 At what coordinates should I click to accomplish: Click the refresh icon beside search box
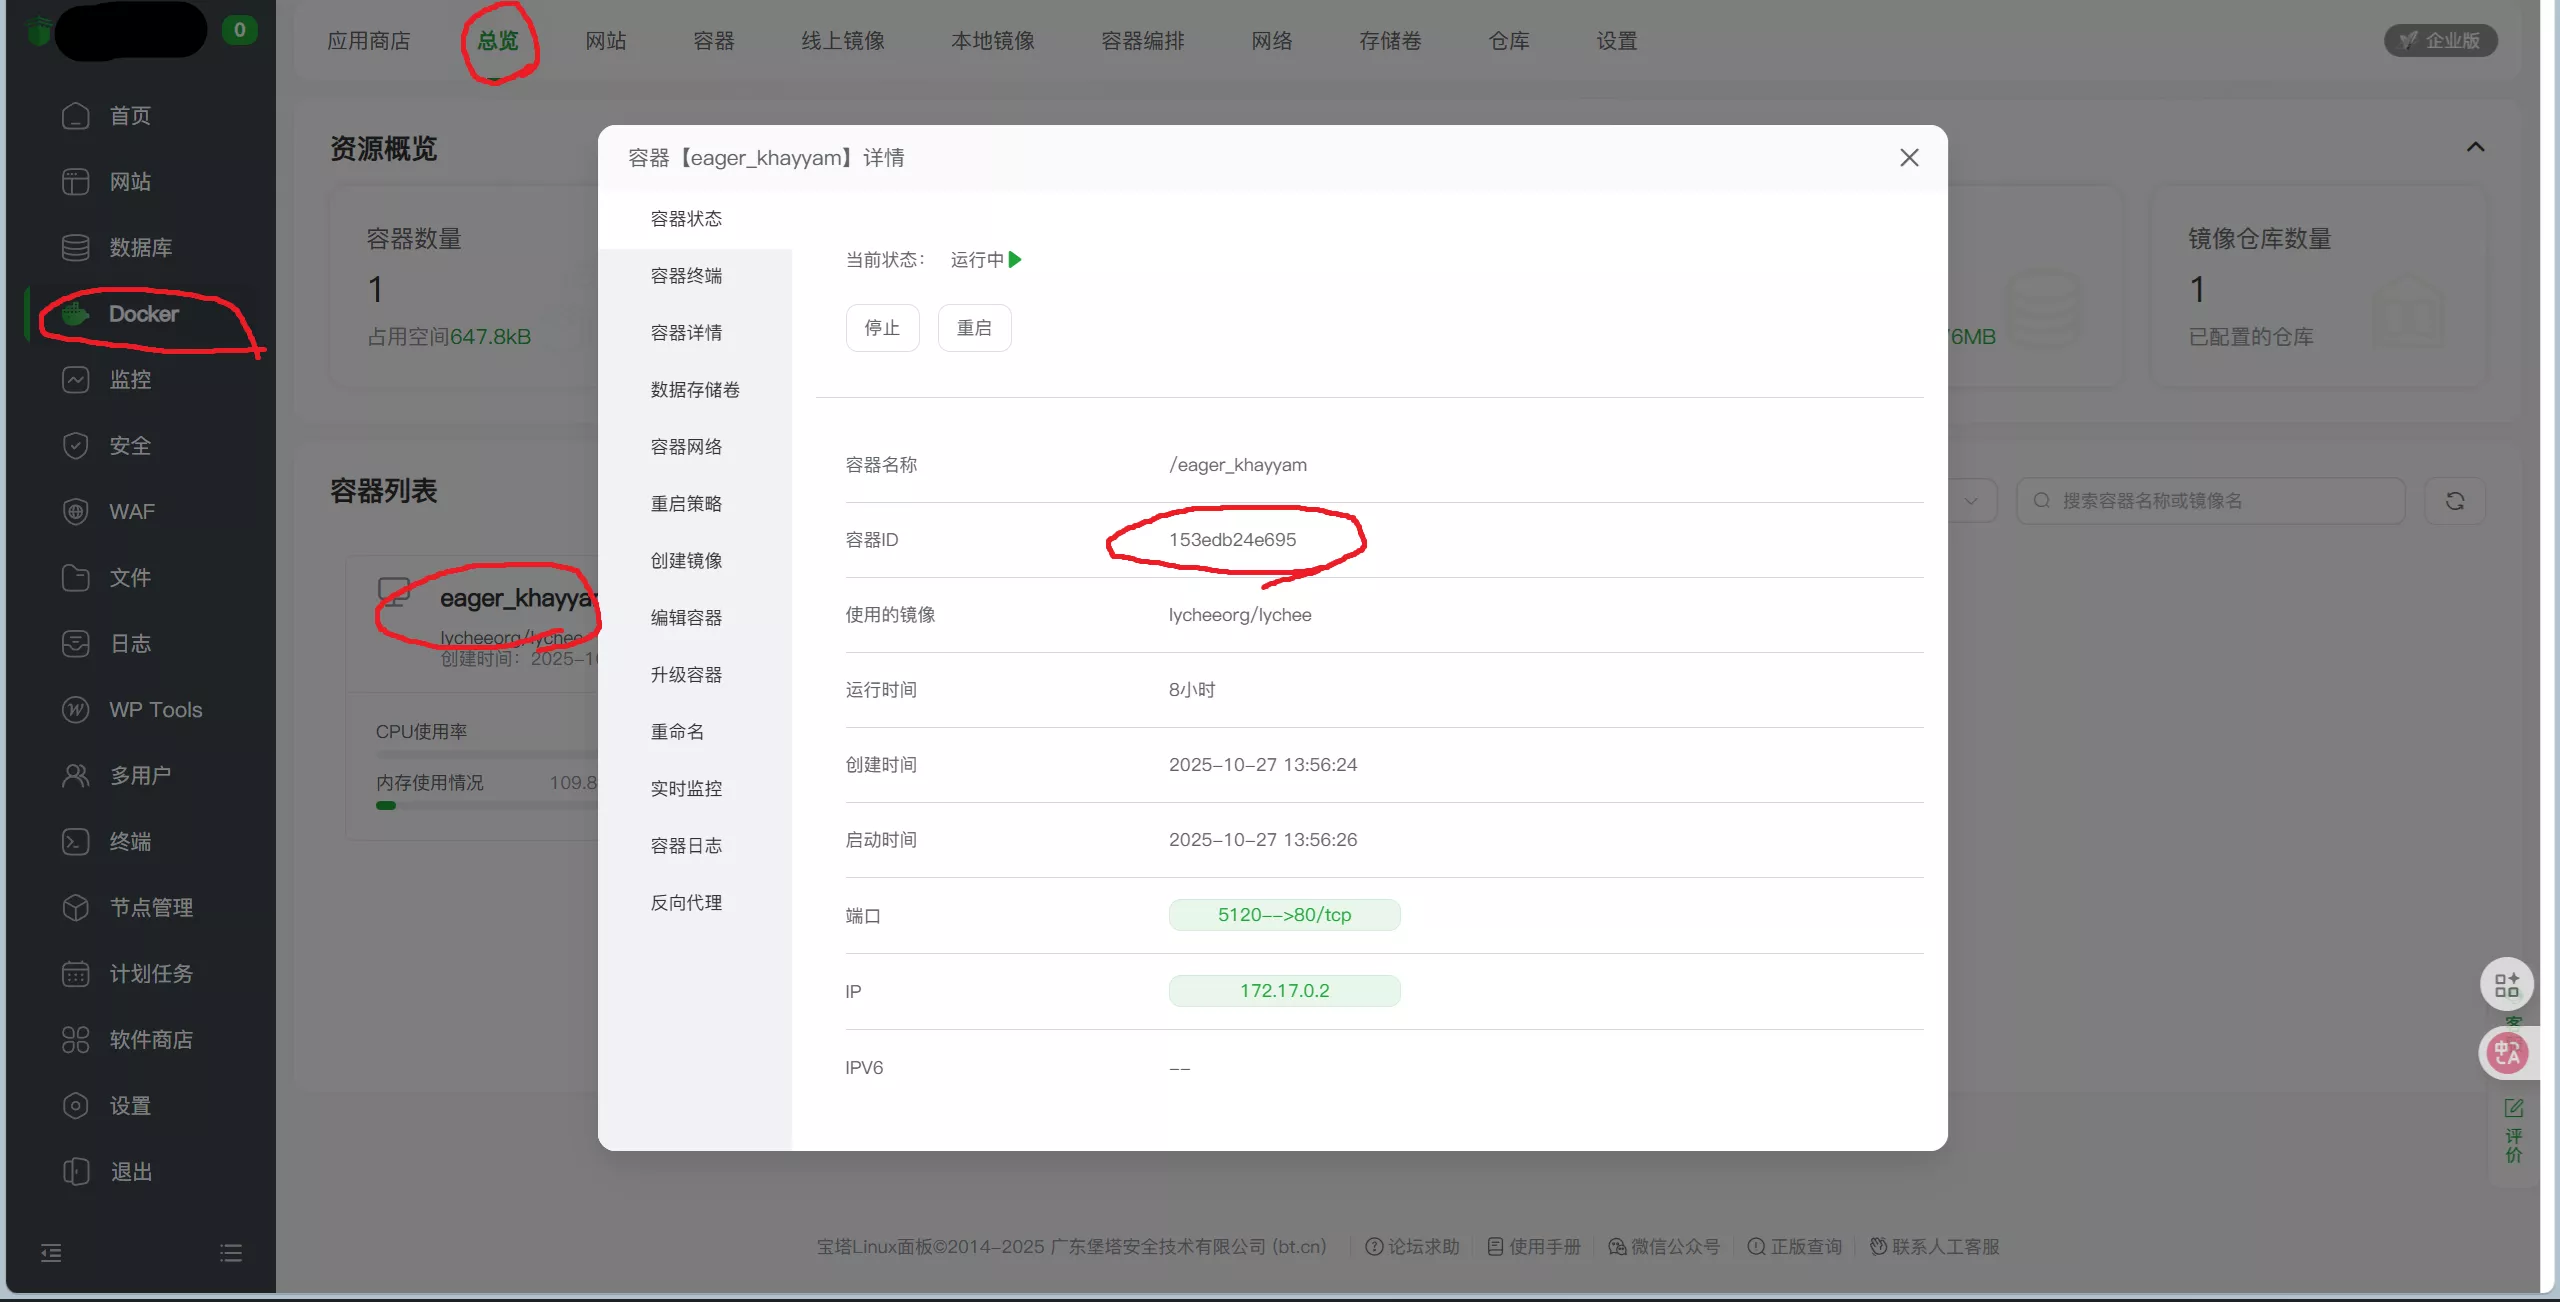[x=2455, y=501]
